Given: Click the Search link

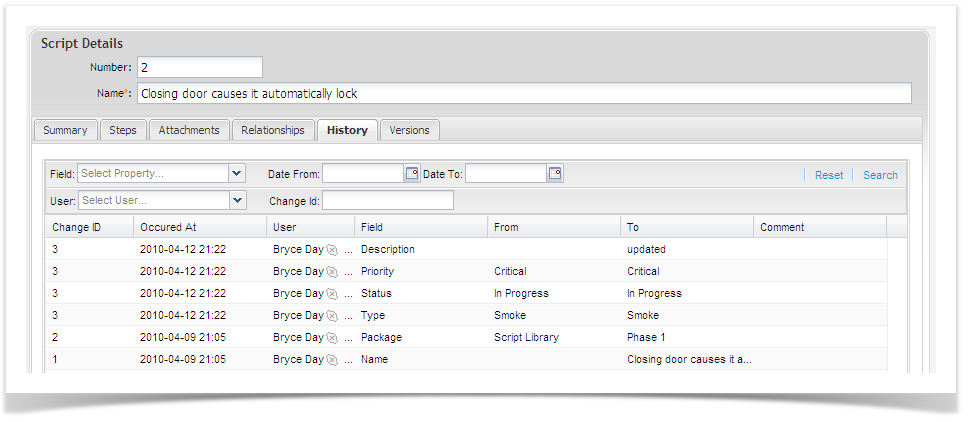Looking at the screenshot, I should [x=880, y=175].
